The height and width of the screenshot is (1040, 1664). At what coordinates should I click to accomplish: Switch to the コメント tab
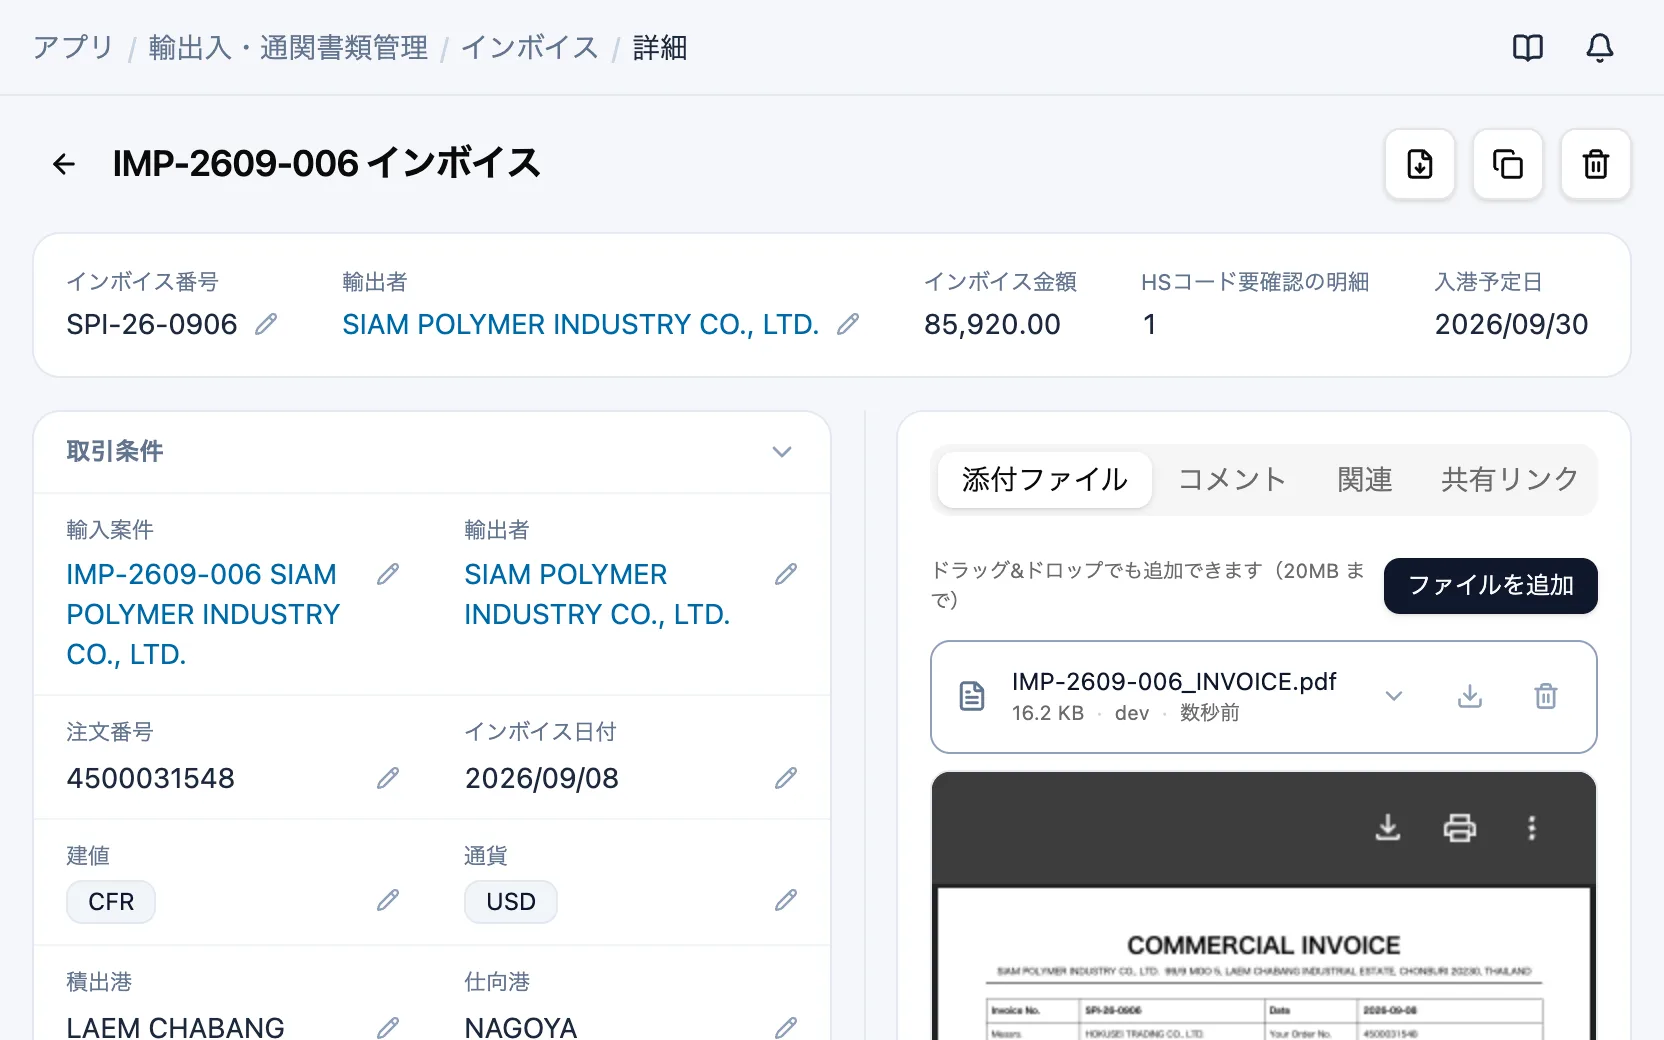coord(1232,480)
